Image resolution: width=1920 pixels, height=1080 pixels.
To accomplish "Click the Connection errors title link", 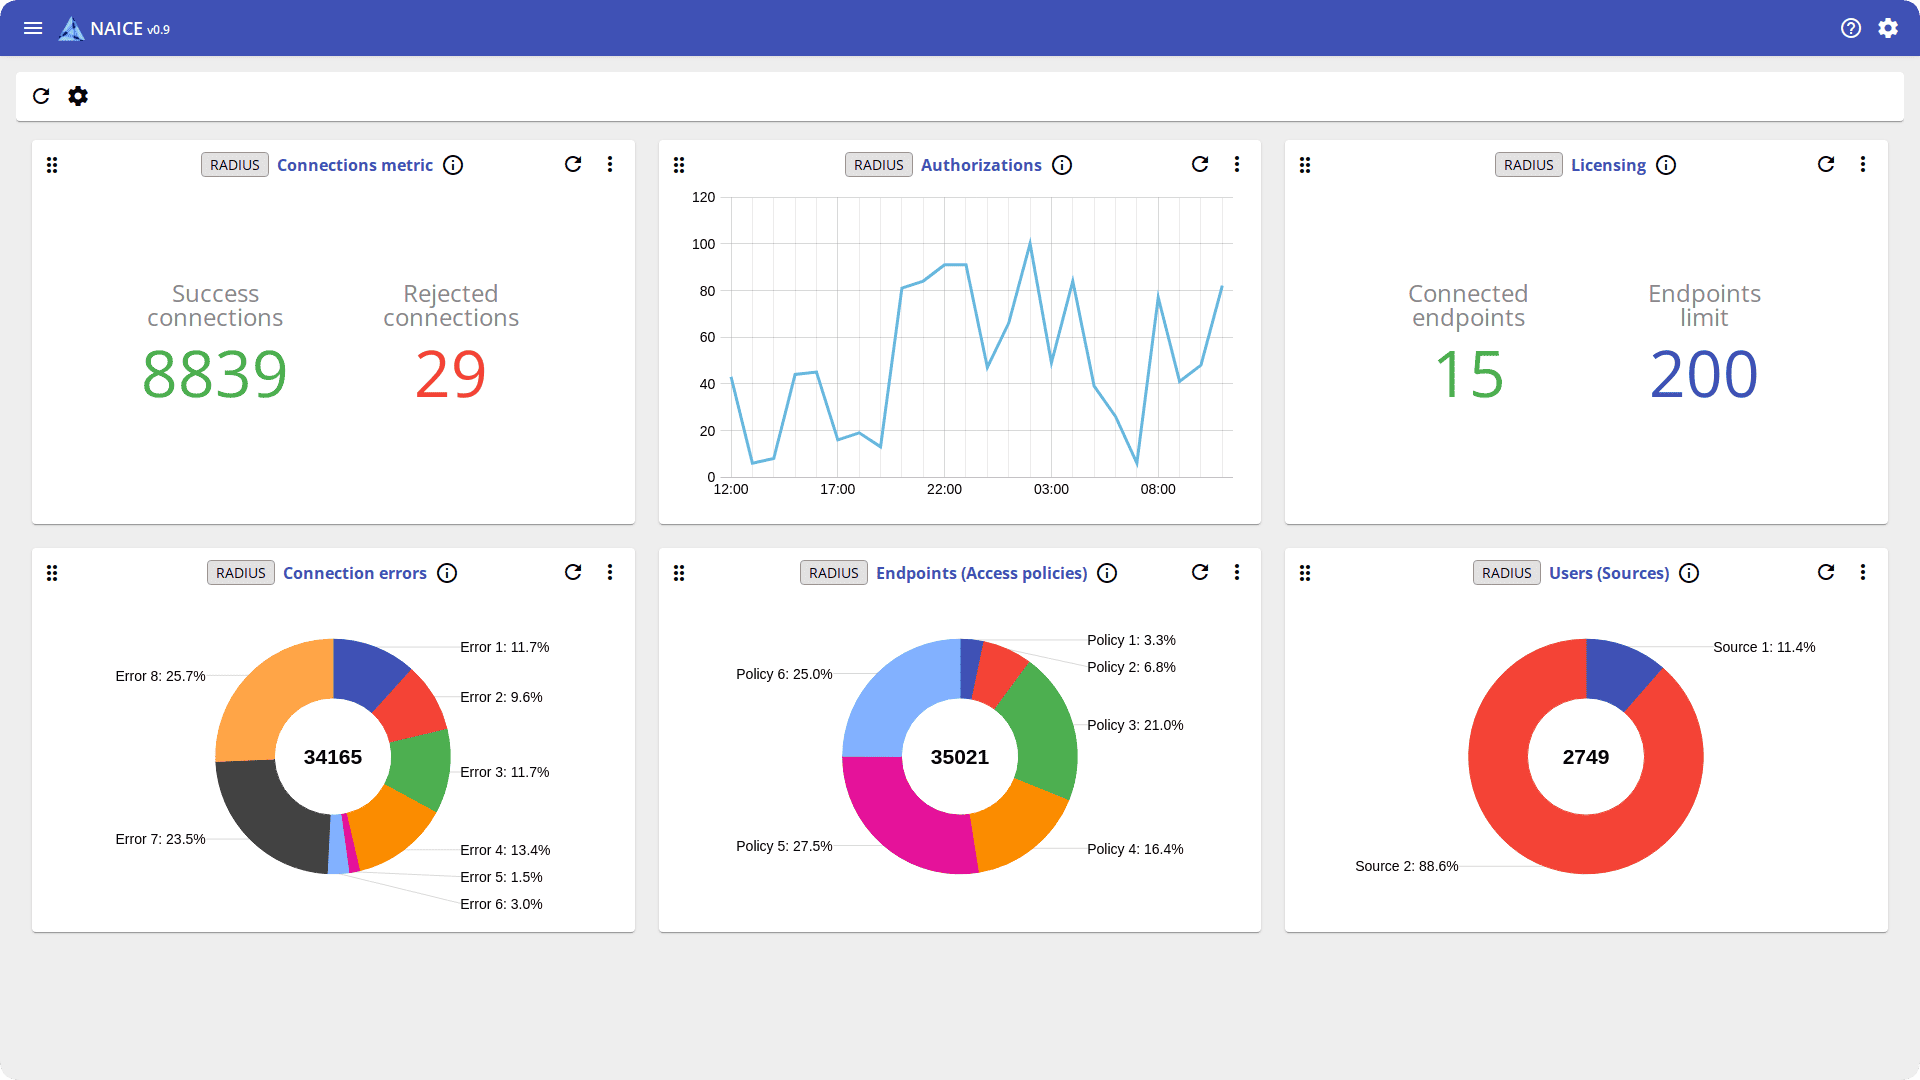I will [354, 573].
